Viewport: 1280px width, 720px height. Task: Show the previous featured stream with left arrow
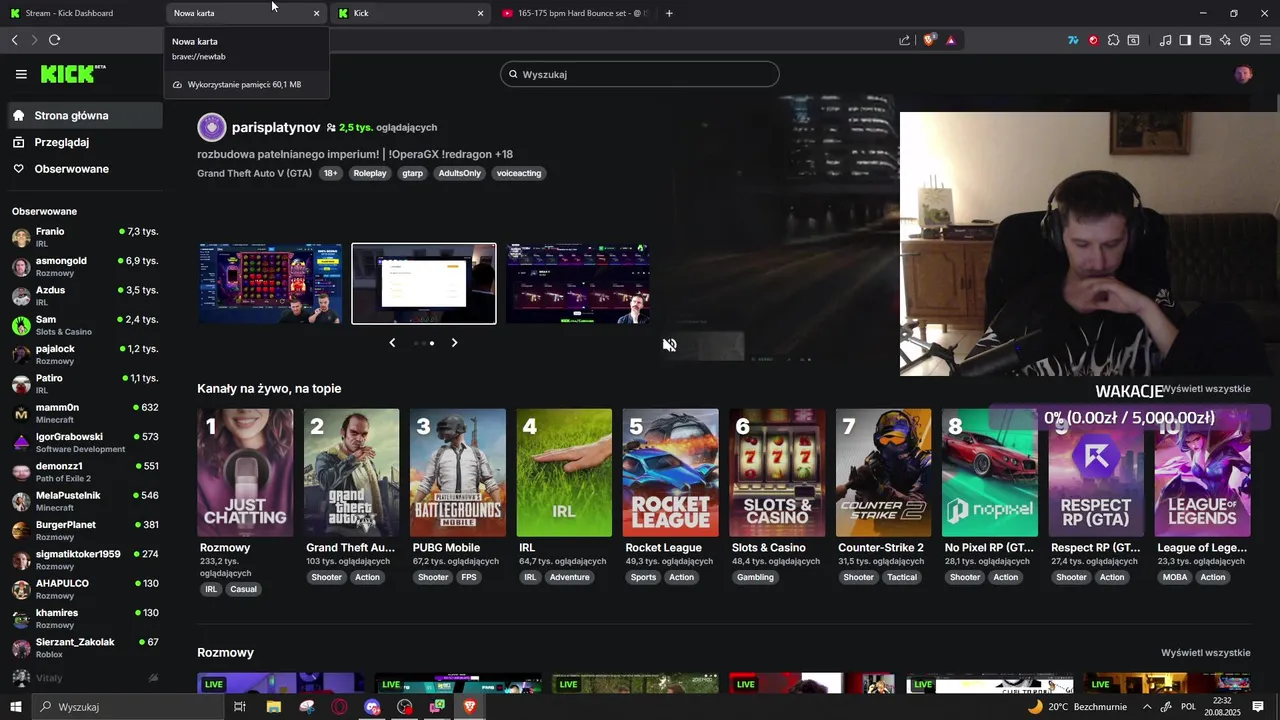(392, 343)
